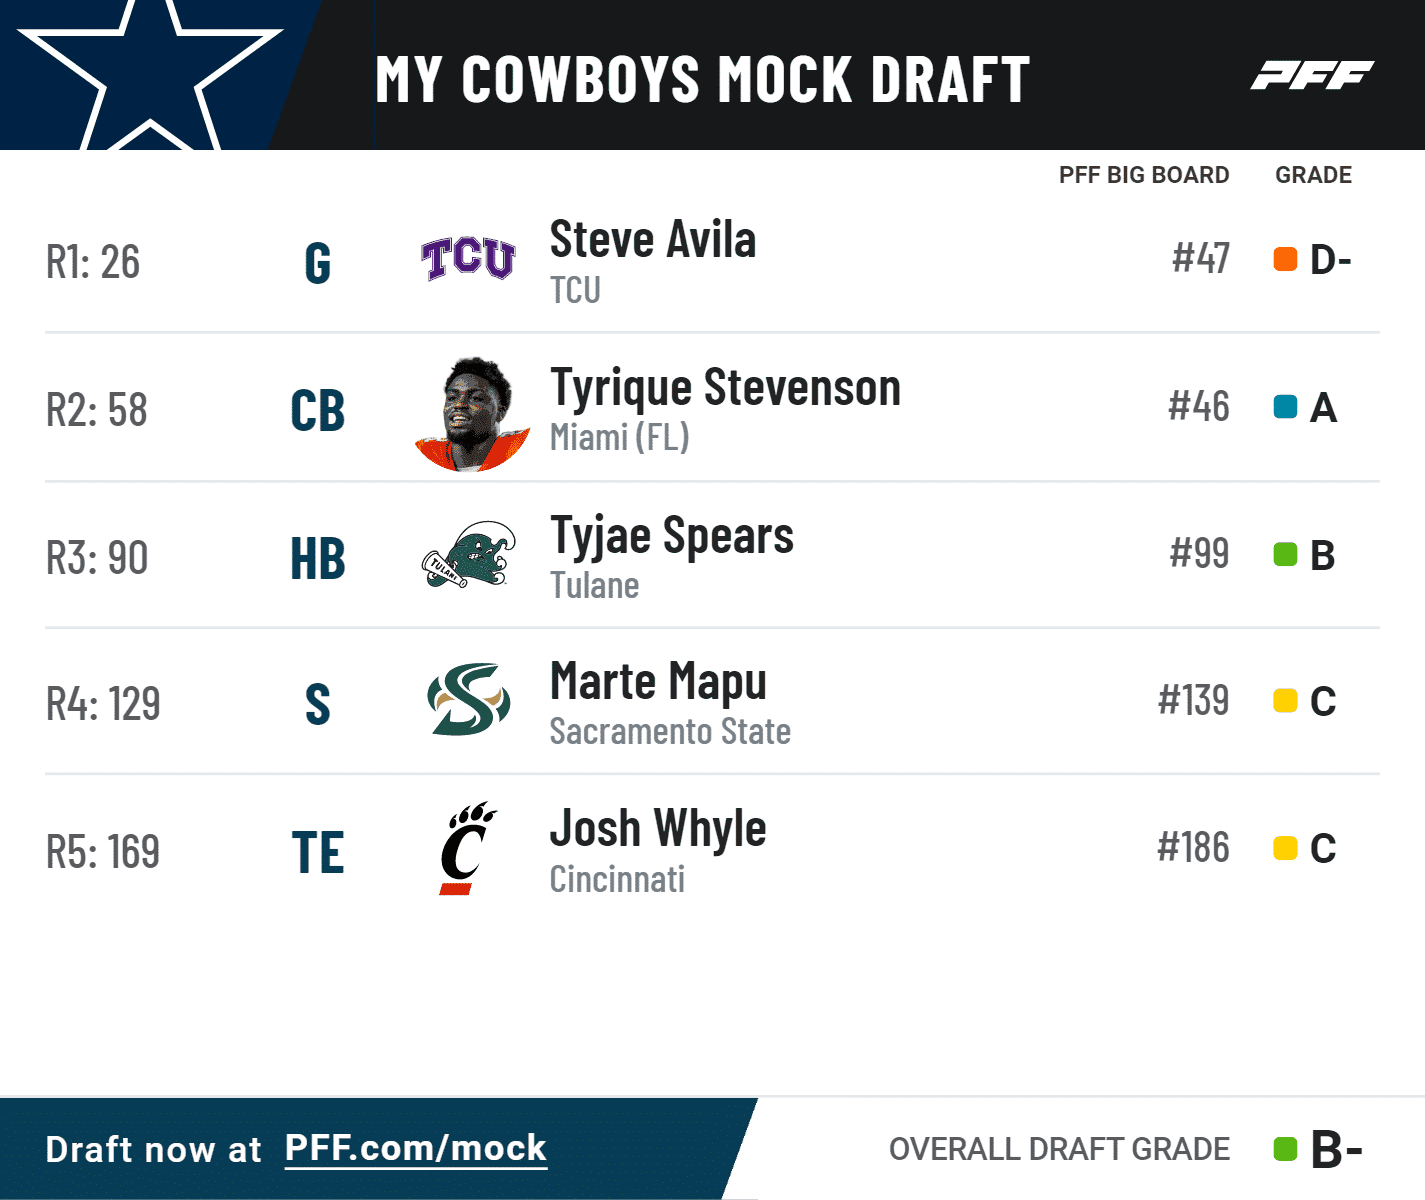Viewport: 1425px width, 1200px height.
Task: Open the PFF.com/mock link
Action: [x=416, y=1148]
